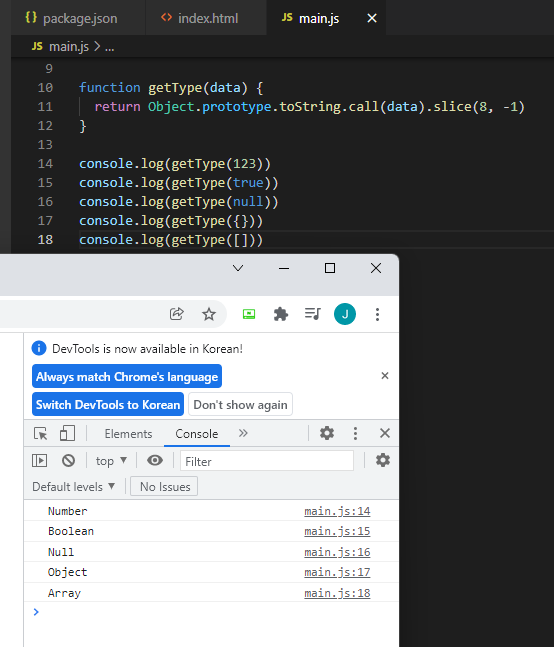Bookmark this page with the star icon
The image size is (554, 647).
[209, 314]
